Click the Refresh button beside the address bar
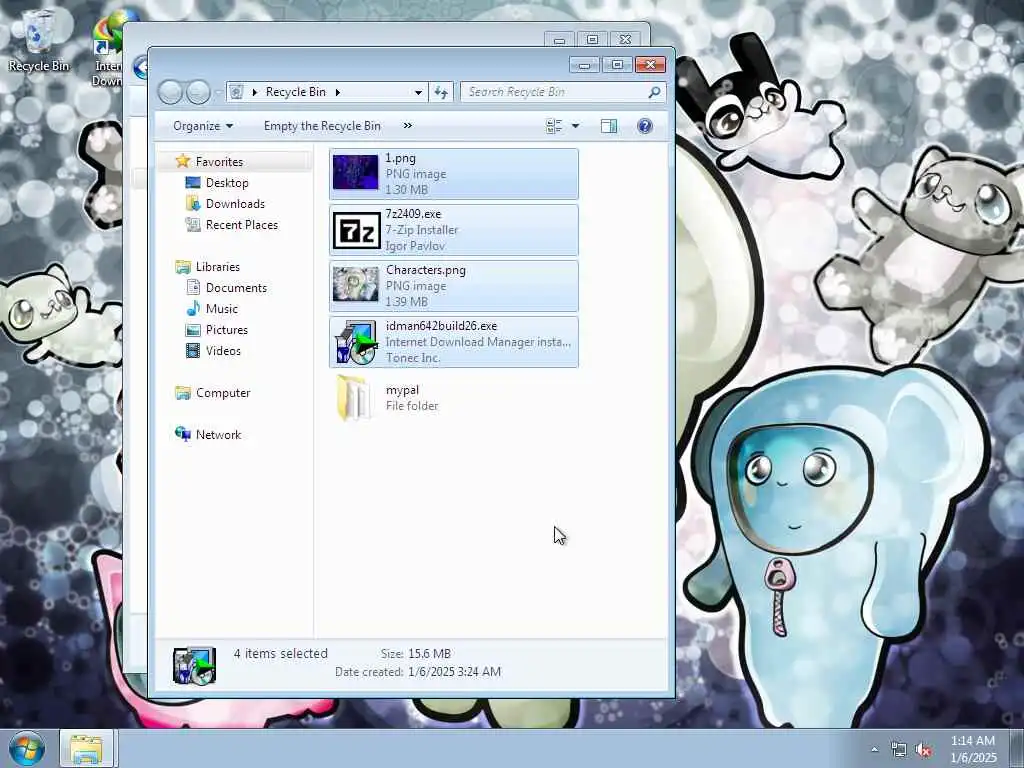1024x768 pixels. coord(441,92)
